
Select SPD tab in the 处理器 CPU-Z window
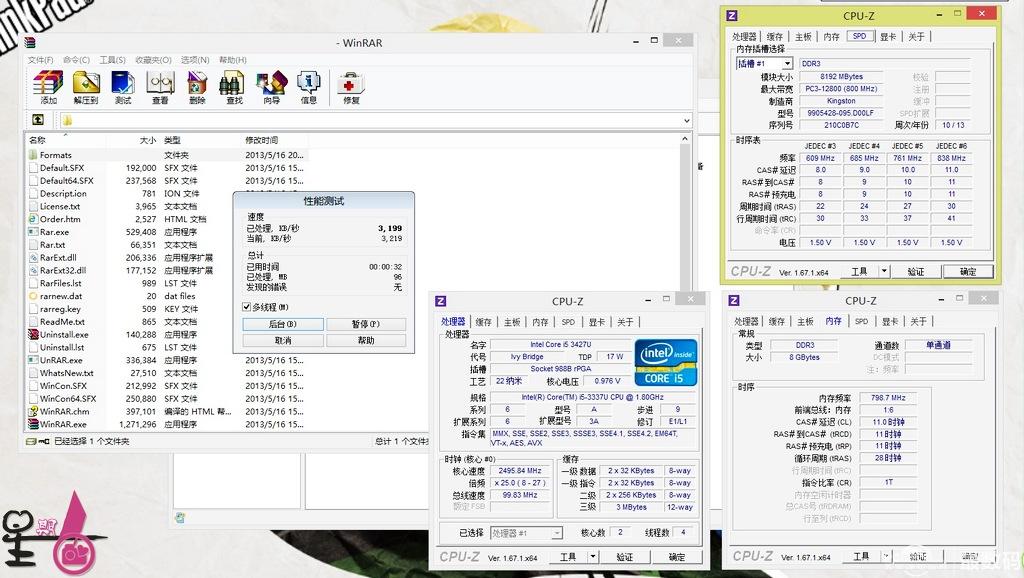[568, 322]
